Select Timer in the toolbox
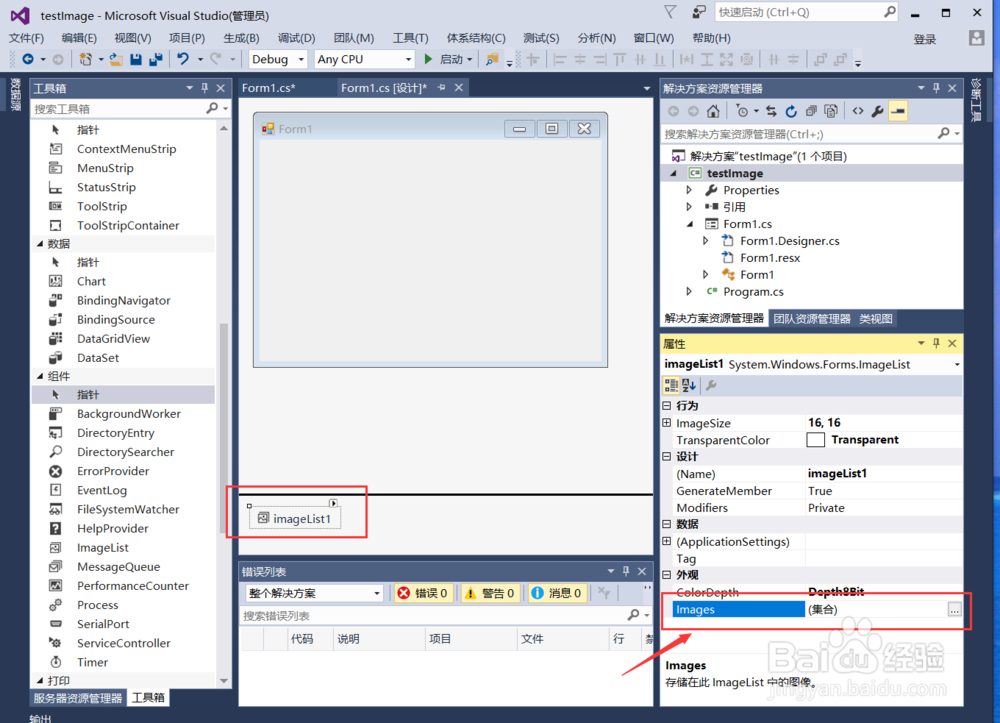The width and height of the screenshot is (1000, 723). click(92, 662)
